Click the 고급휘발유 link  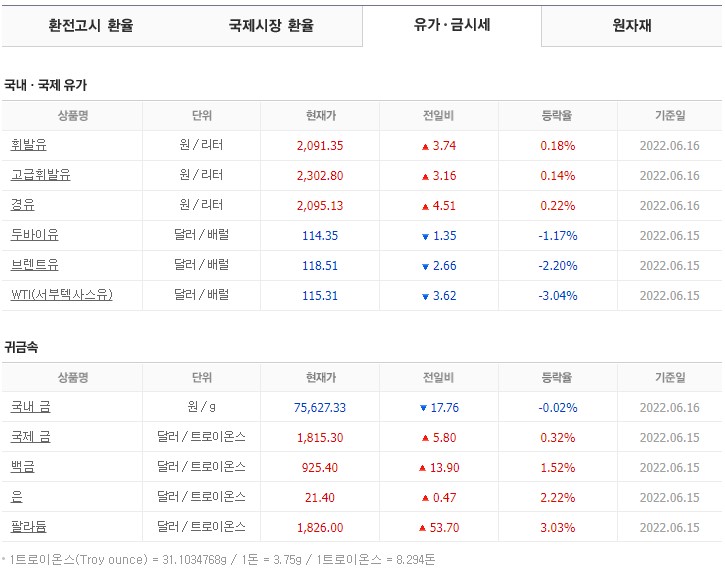point(41,175)
